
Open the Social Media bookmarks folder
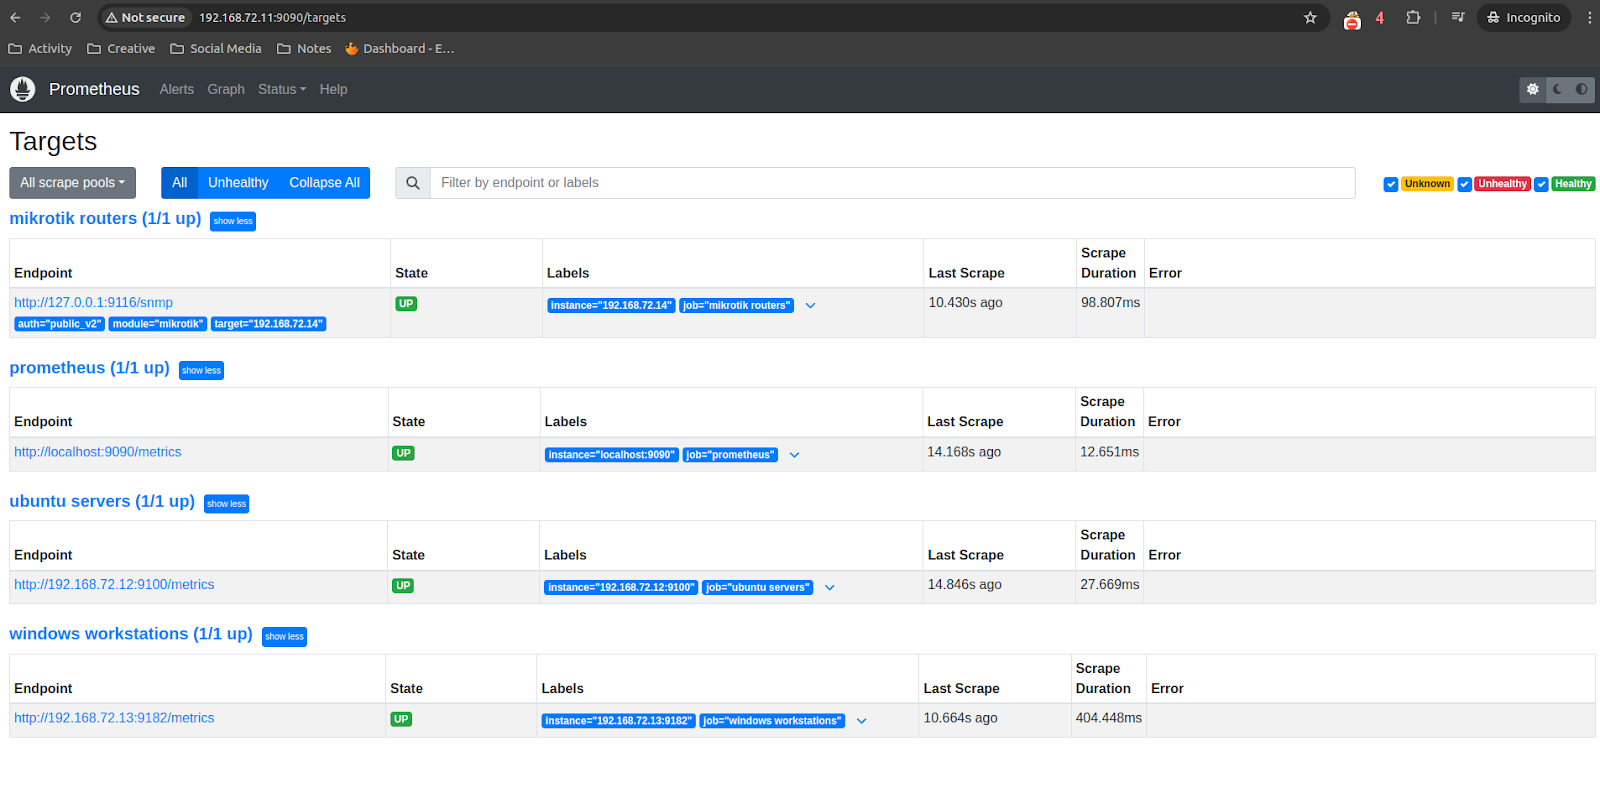tap(216, 48)
